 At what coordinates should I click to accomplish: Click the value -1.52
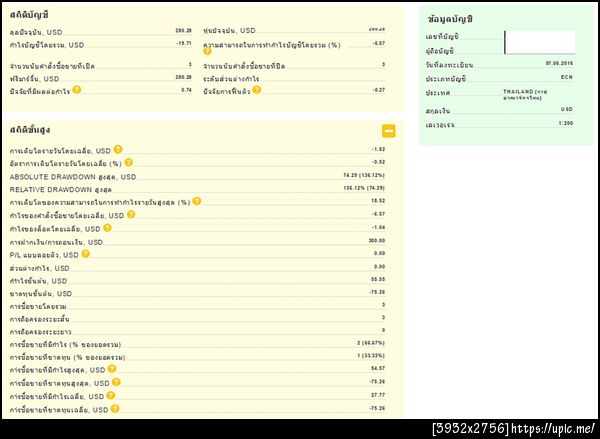pyautogui.click(x=378, y=149)
